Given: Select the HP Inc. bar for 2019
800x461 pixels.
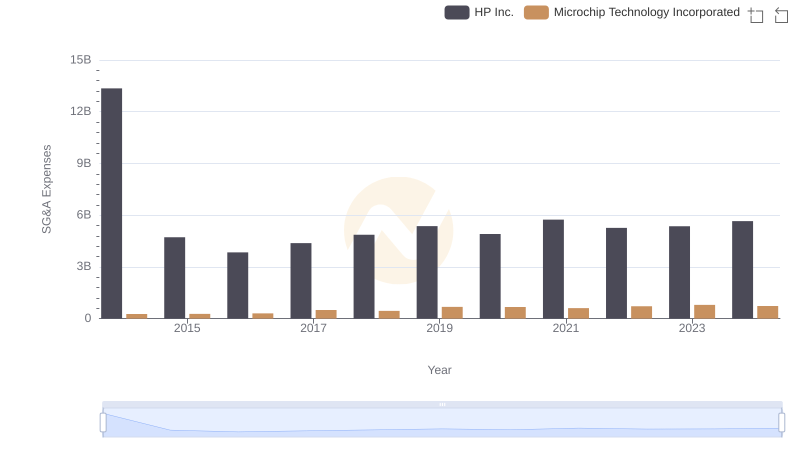Looking at the screenshot, I should 427,272.
